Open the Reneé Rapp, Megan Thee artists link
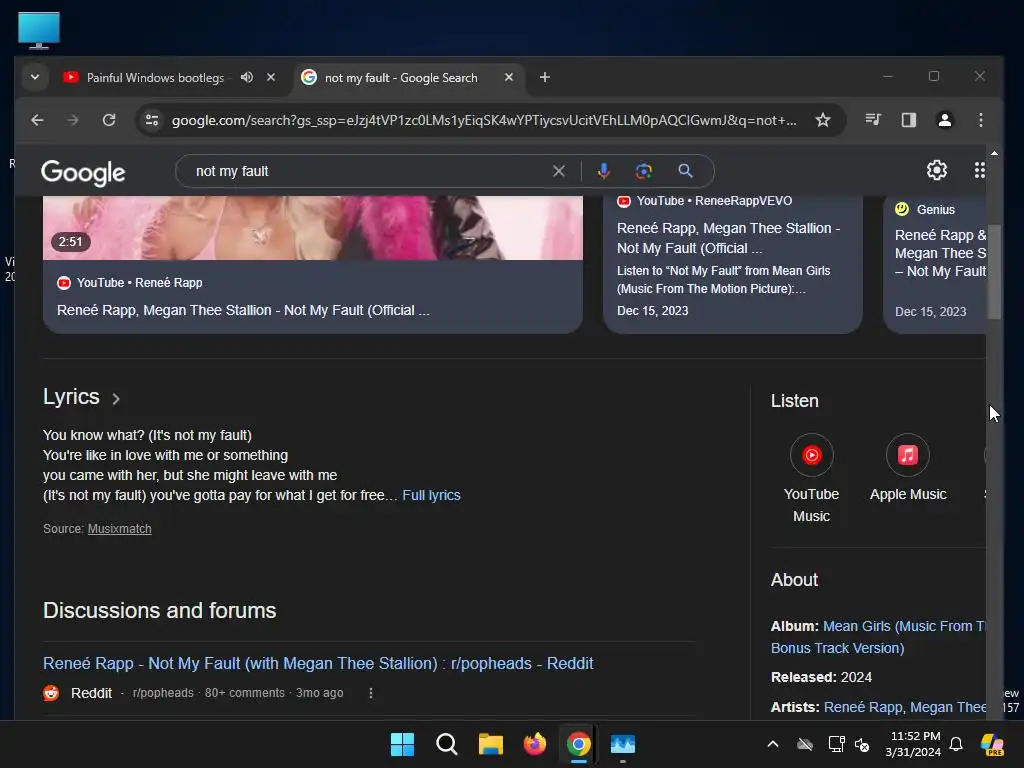The width and height of the screenshot is (1024, 768). [x=904, y=707]
